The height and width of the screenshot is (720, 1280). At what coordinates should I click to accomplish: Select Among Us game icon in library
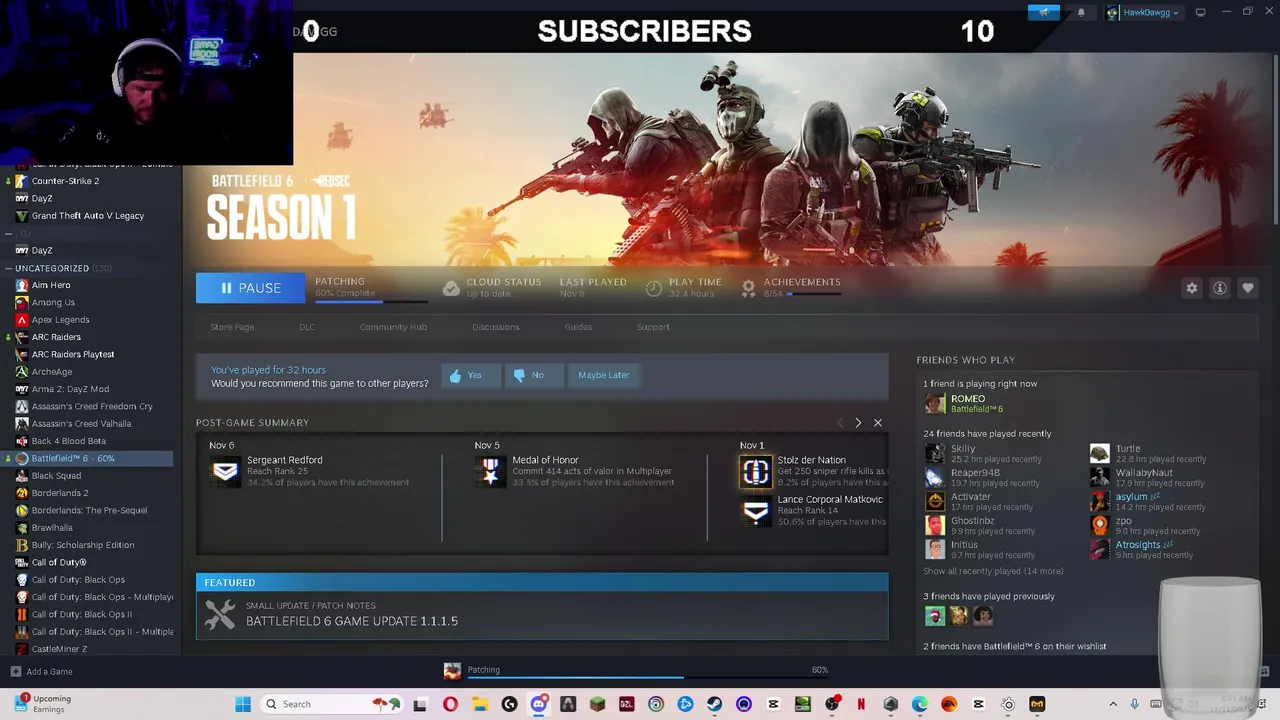pos(21,302)
